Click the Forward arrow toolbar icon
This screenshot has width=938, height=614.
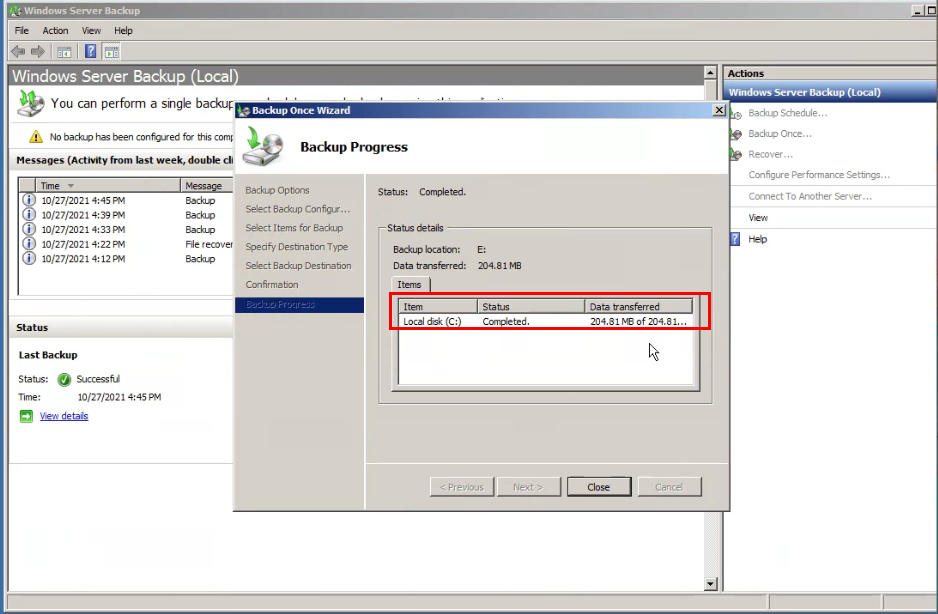pos(38,52)
